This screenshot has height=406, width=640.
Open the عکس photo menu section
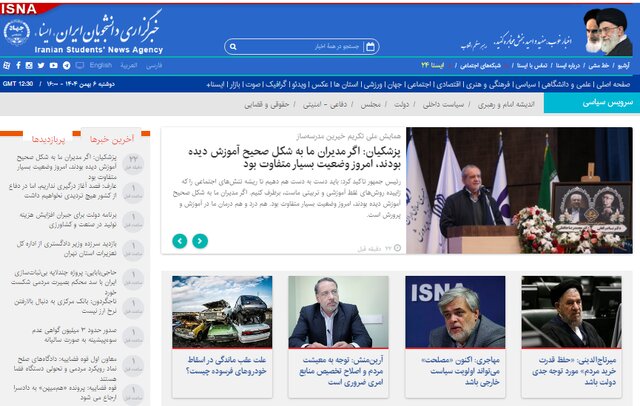click(x=320, y=84)
